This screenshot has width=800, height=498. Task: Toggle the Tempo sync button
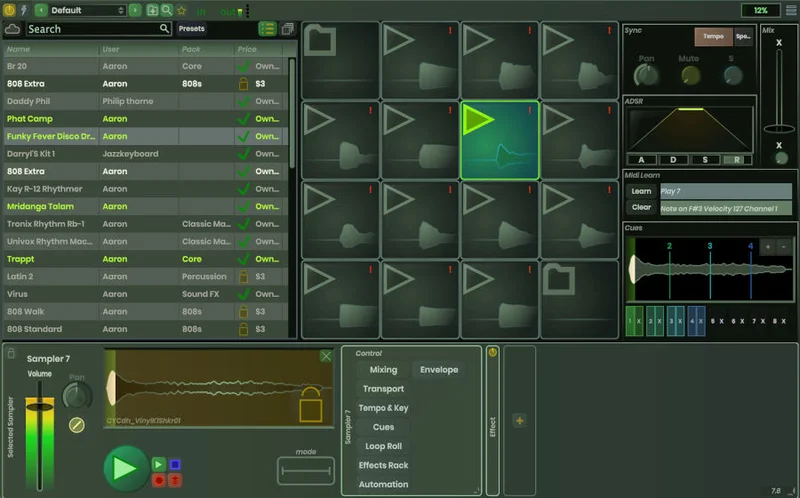pyautogui.click(x=713, y=36)
